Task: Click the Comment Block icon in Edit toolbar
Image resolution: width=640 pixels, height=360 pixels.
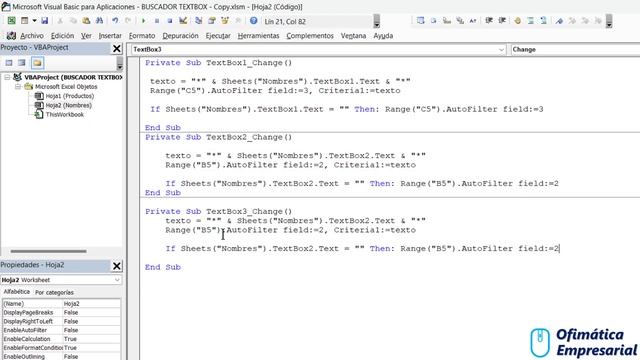Action: [531, 21]
